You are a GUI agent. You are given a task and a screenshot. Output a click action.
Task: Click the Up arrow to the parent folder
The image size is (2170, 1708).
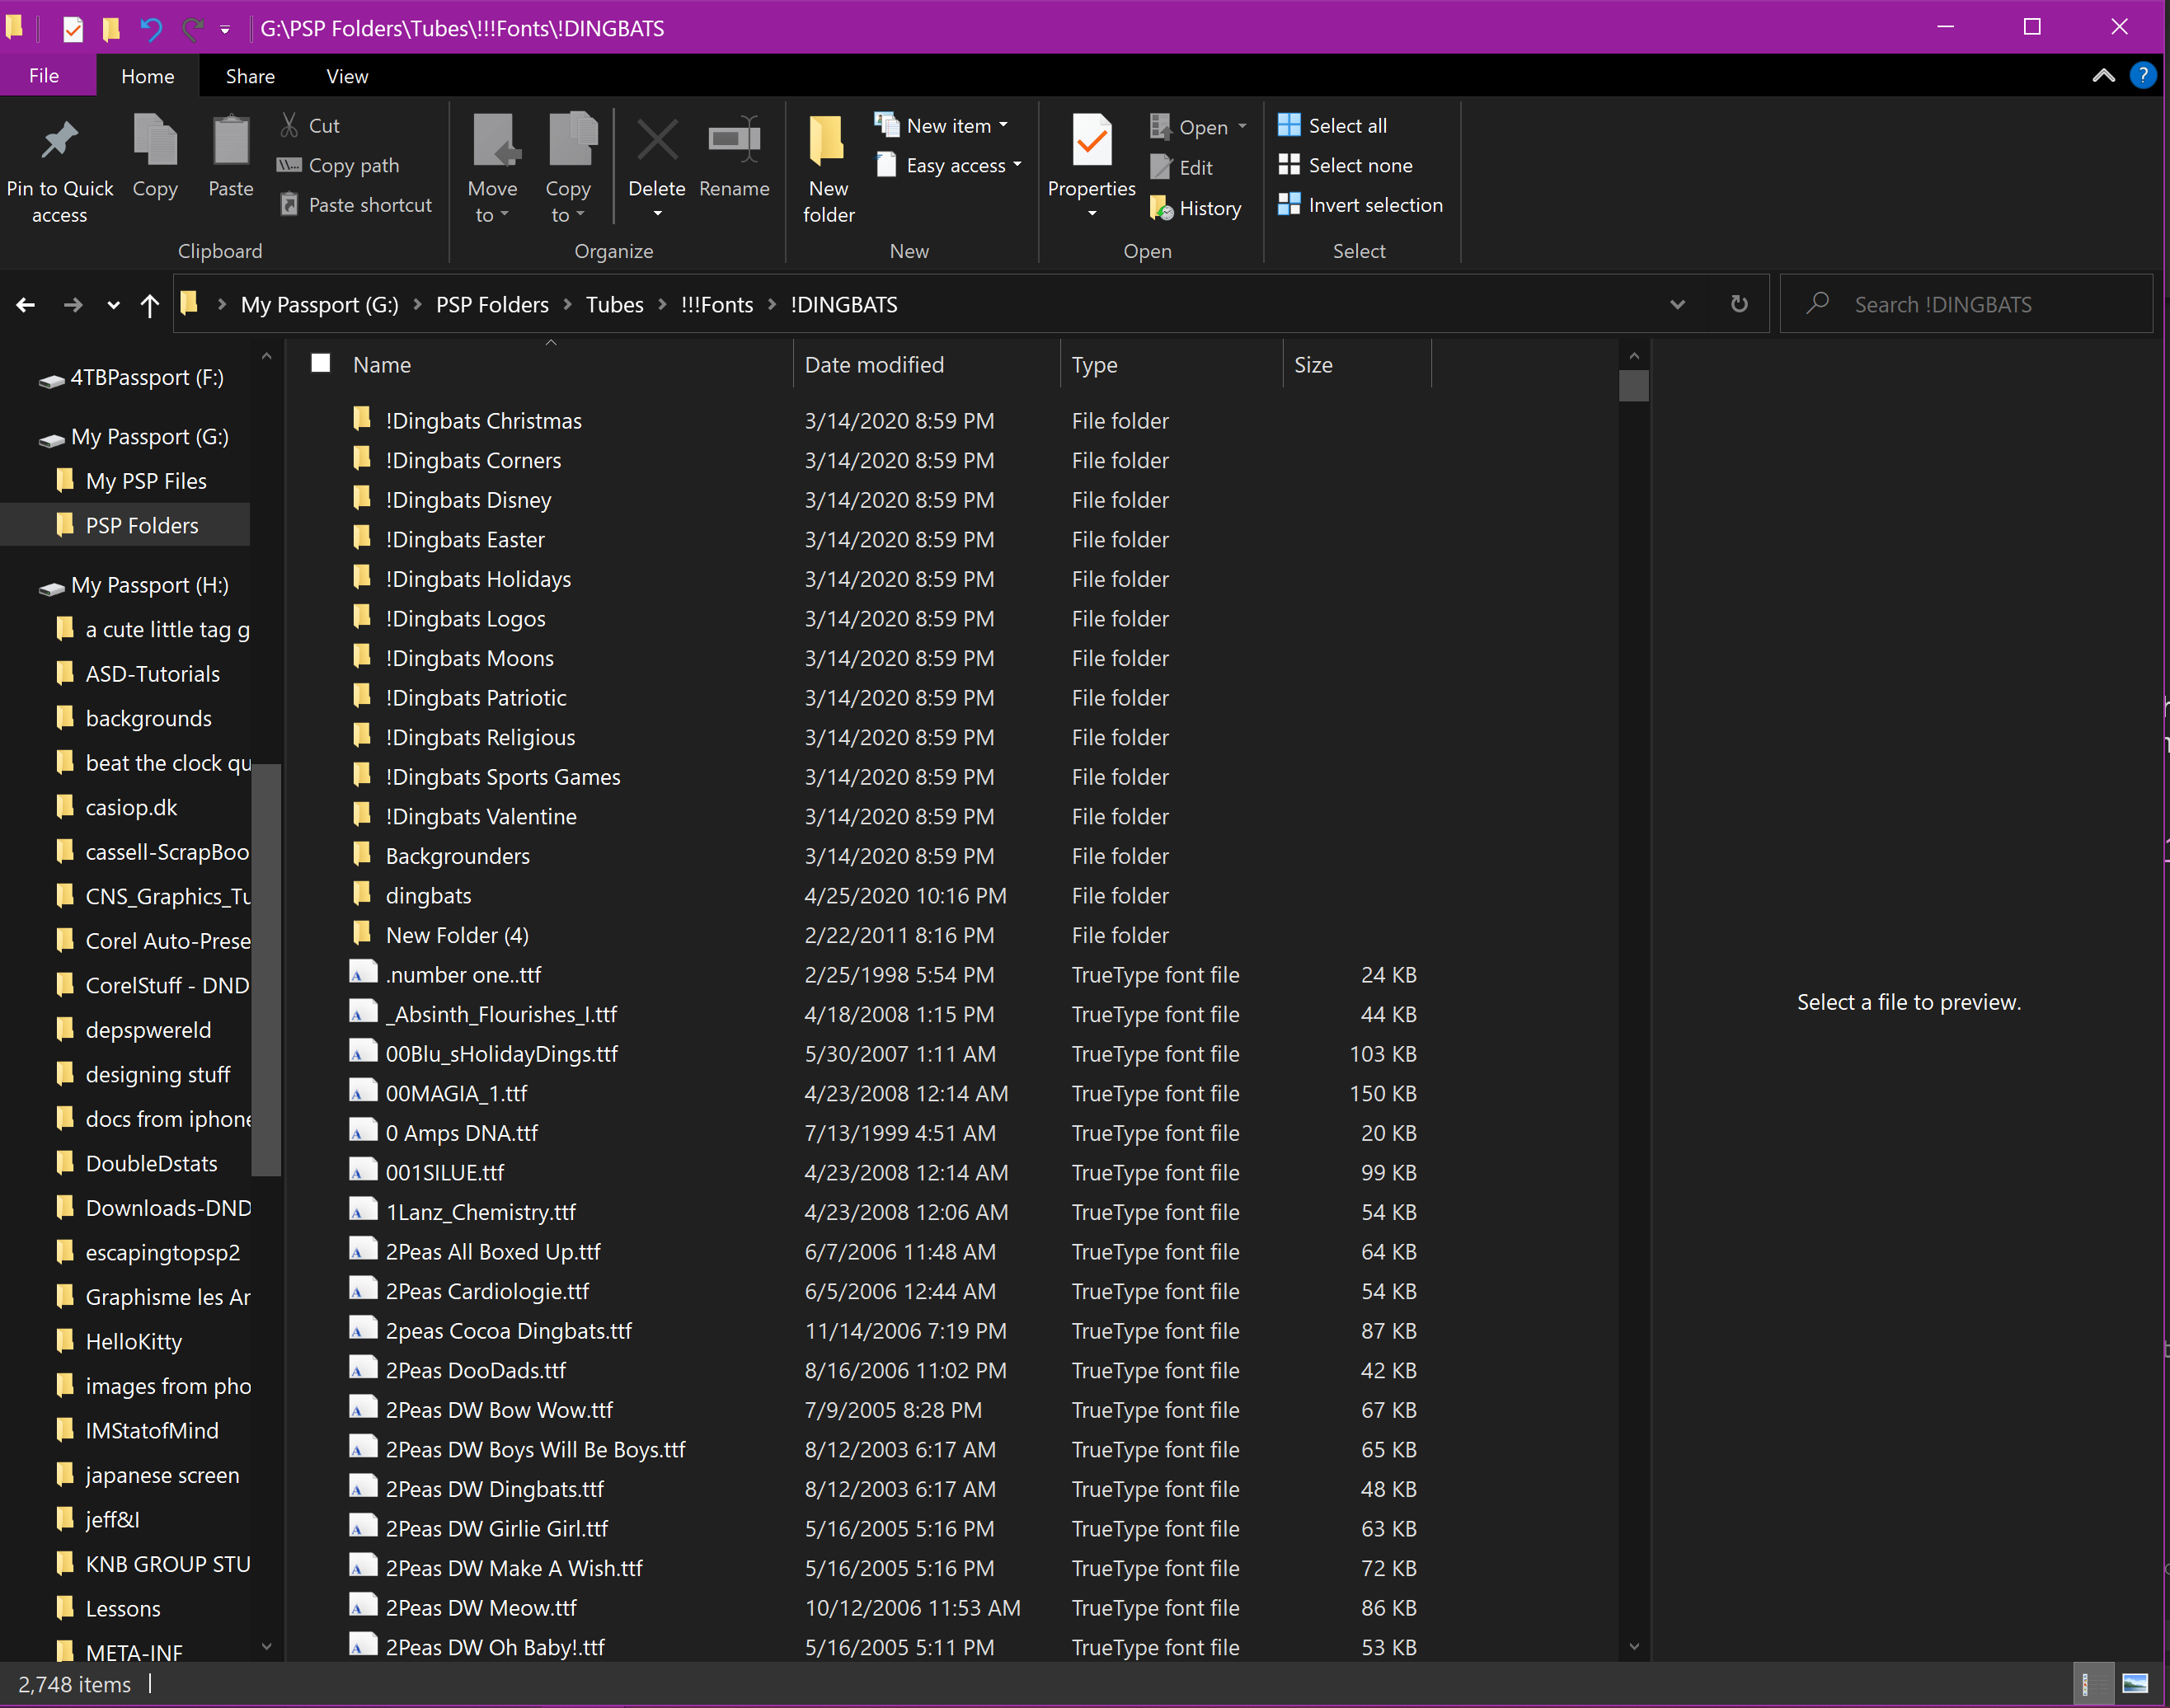(x=150, y=305)
